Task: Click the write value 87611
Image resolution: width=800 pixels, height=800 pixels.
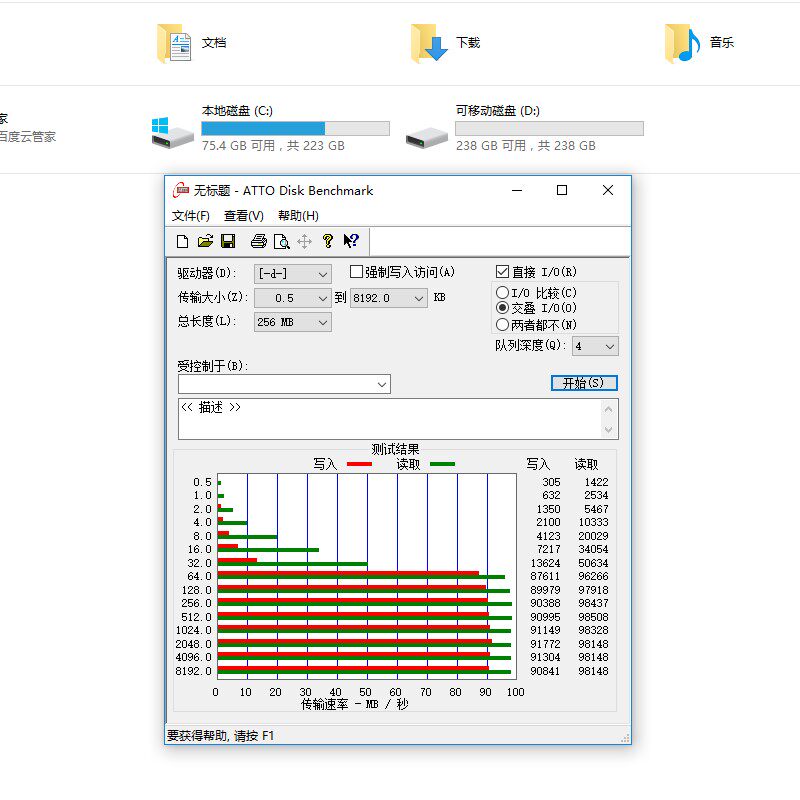Action: click(x=545, y=576)
